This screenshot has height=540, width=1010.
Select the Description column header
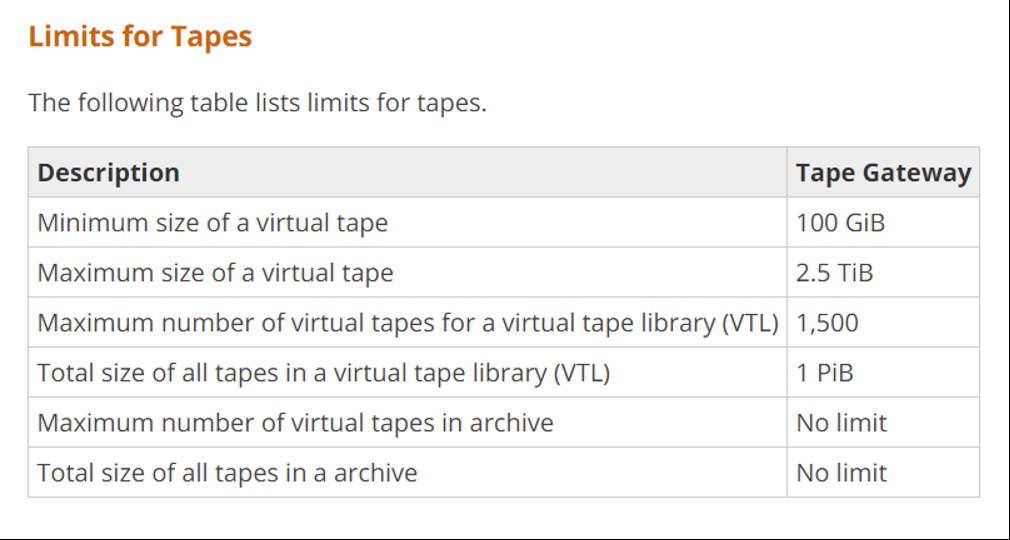[x=407, y=172]
